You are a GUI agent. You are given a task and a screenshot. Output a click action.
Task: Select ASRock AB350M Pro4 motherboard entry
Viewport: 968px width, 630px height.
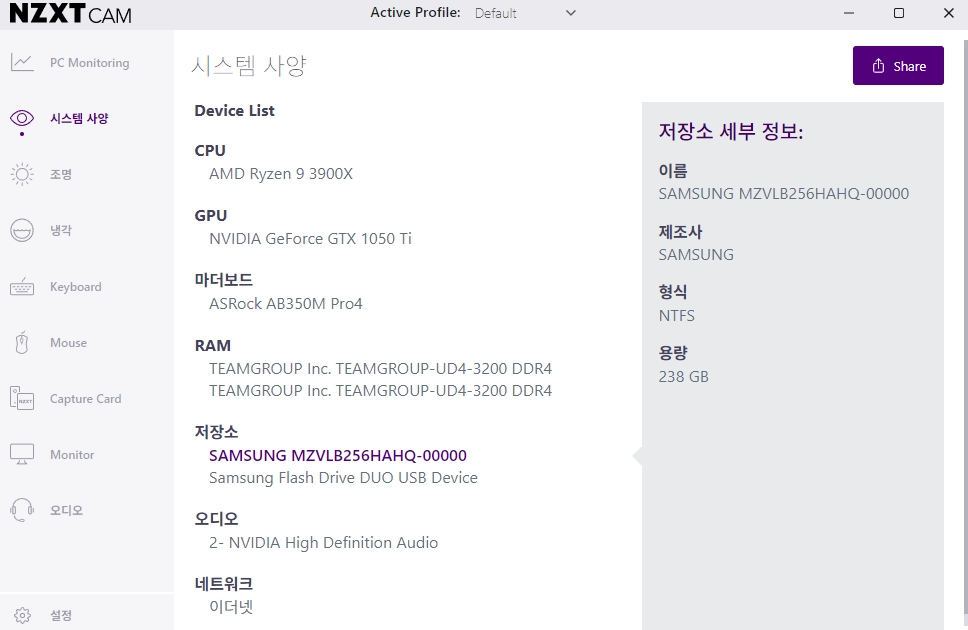pyautogui.click(x=286, y=303)
